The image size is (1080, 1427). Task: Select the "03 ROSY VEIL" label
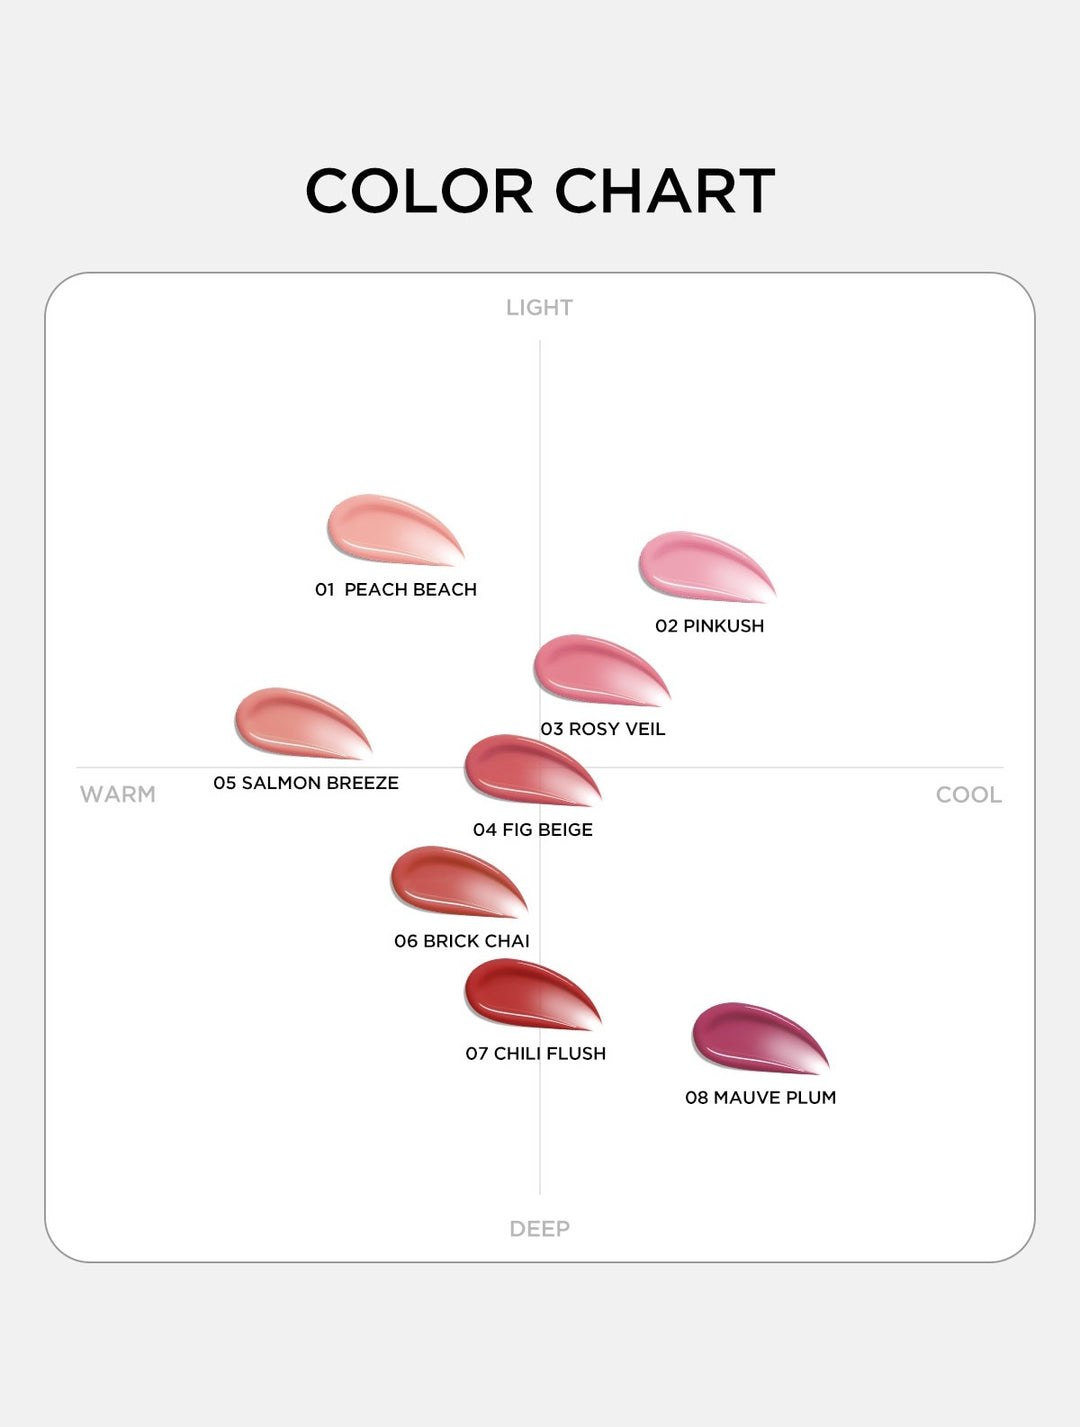603,729
